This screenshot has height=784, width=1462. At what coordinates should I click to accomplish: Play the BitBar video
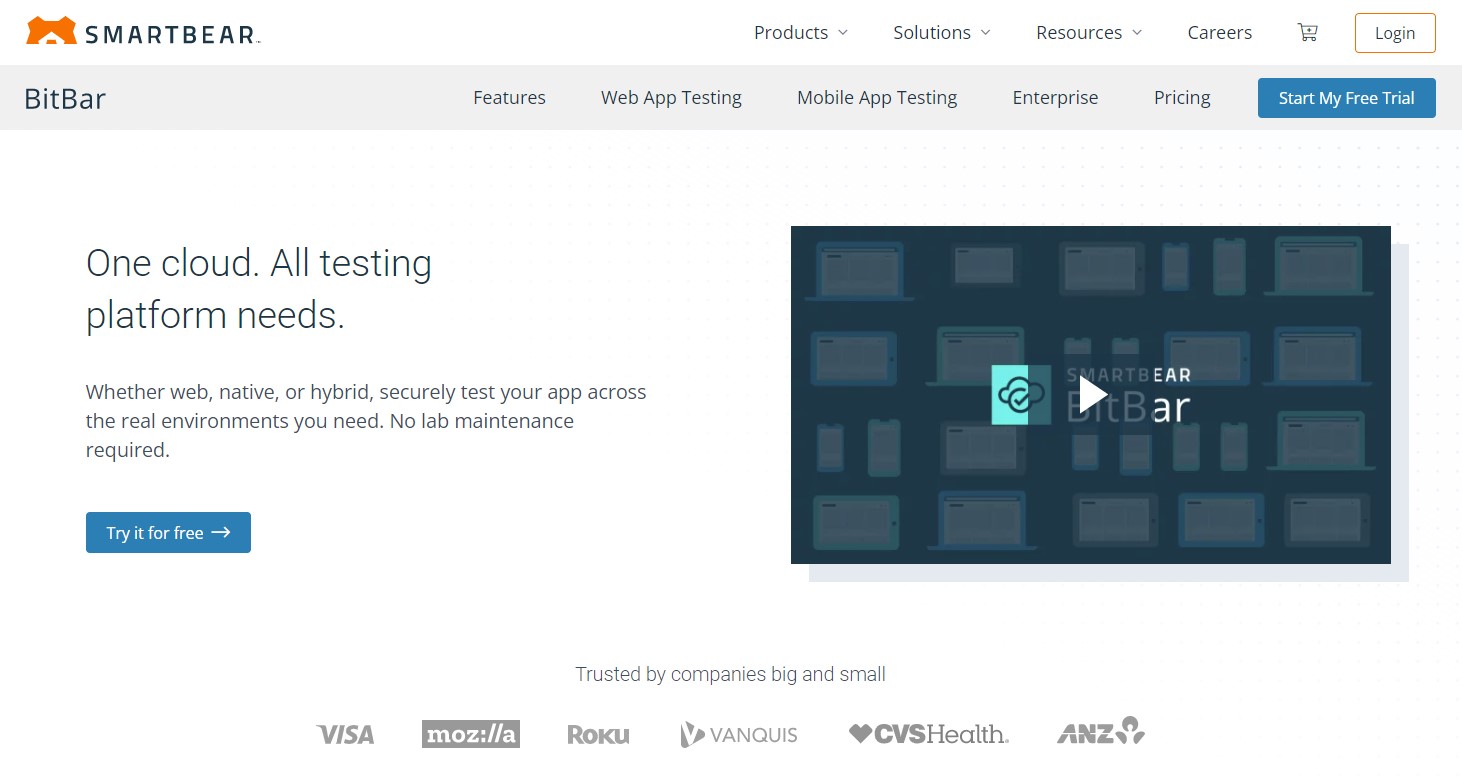tap(1091, 395)
